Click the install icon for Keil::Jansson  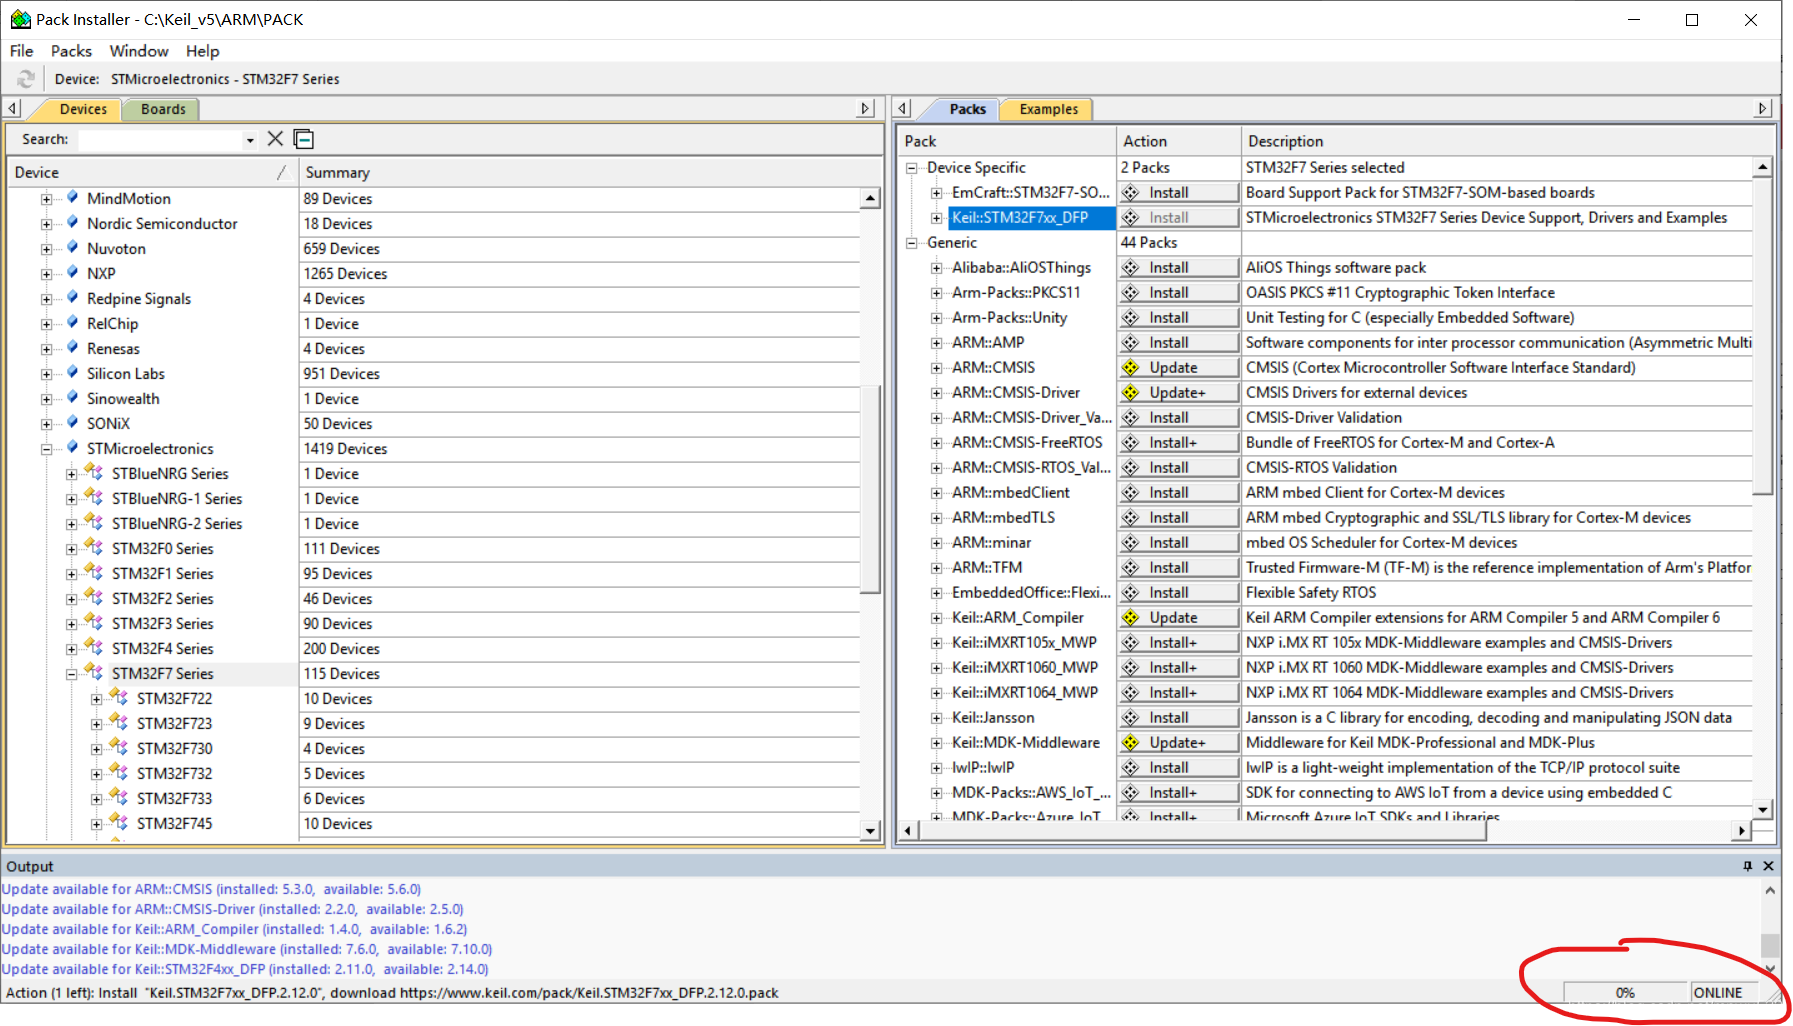[1131, 718]
